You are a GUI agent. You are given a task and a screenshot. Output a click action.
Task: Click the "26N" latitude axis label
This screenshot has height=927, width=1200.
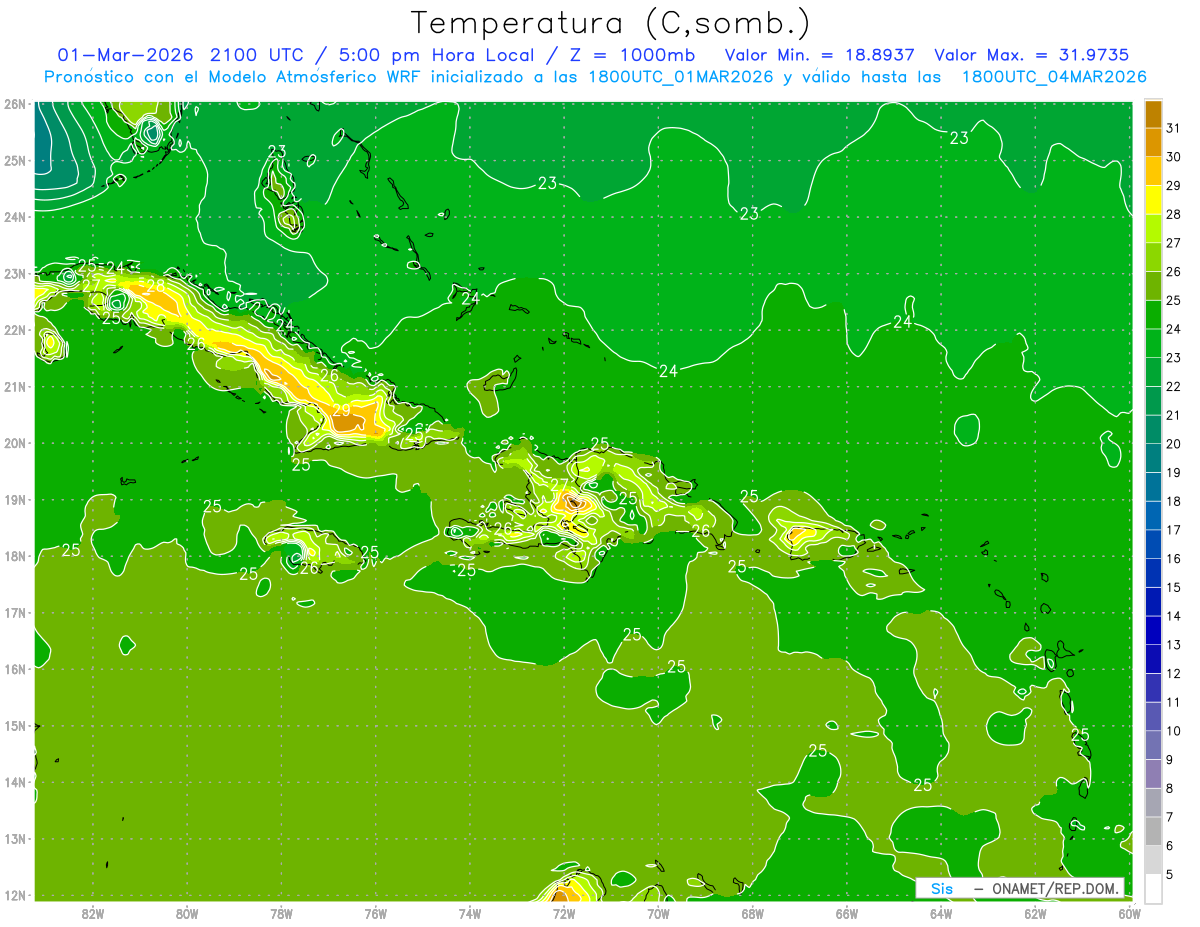pyautogui.click(x=14, y=104)
